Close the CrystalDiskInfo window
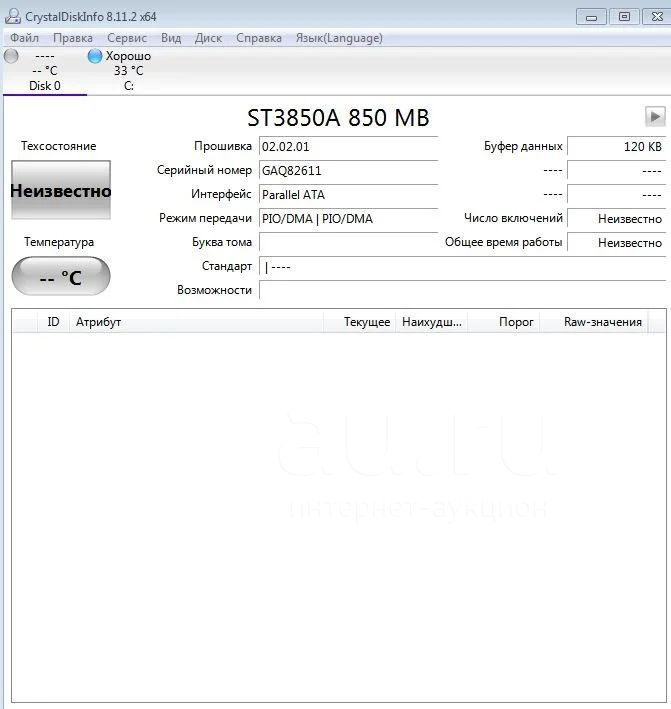The image size is (671, 709). 657,17
